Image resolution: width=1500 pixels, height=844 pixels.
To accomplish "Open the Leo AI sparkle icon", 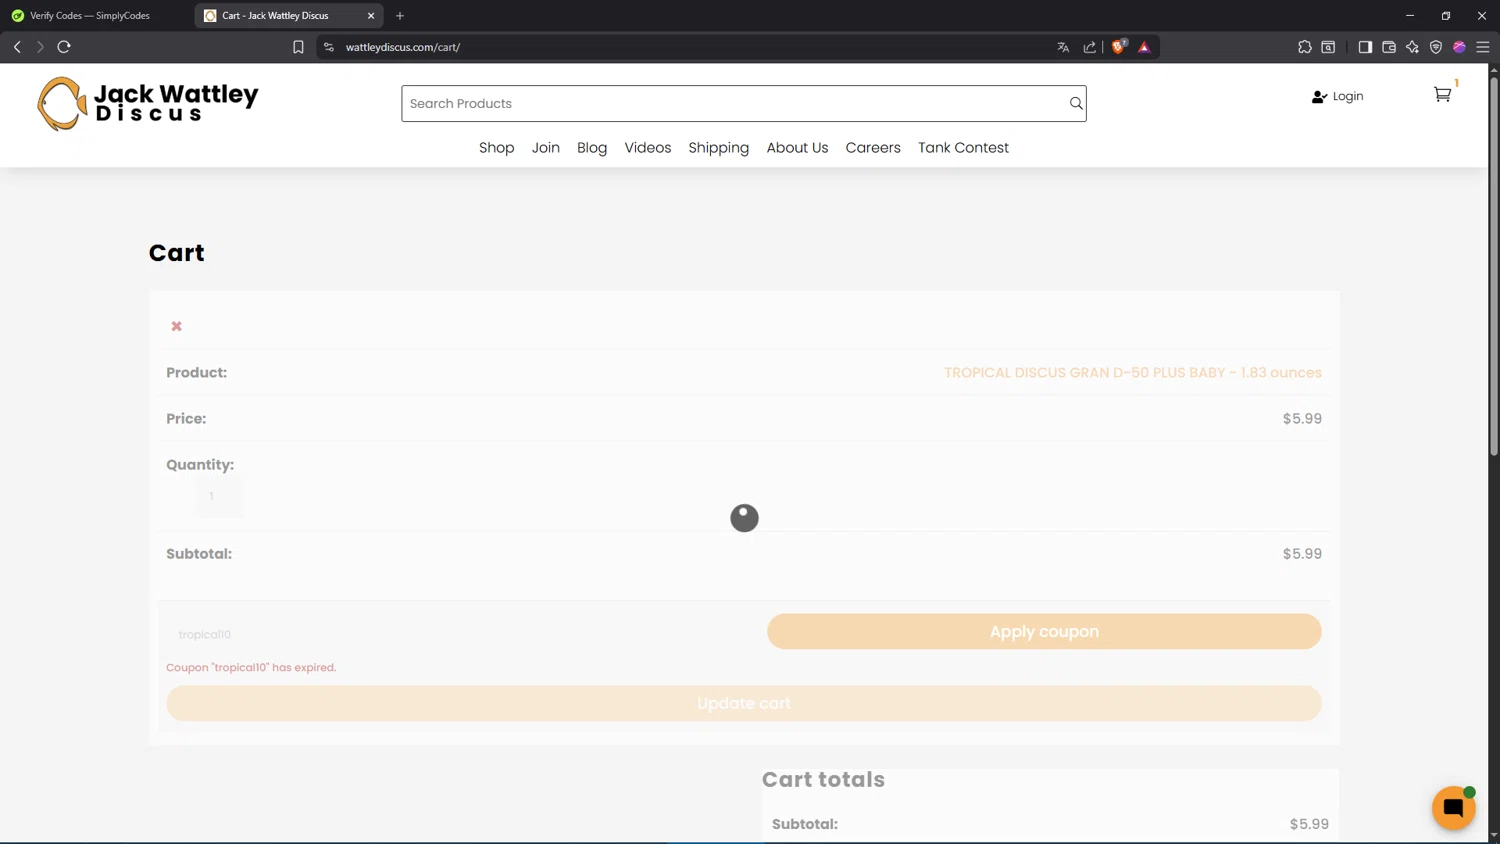I will (x=1412, y=47).
